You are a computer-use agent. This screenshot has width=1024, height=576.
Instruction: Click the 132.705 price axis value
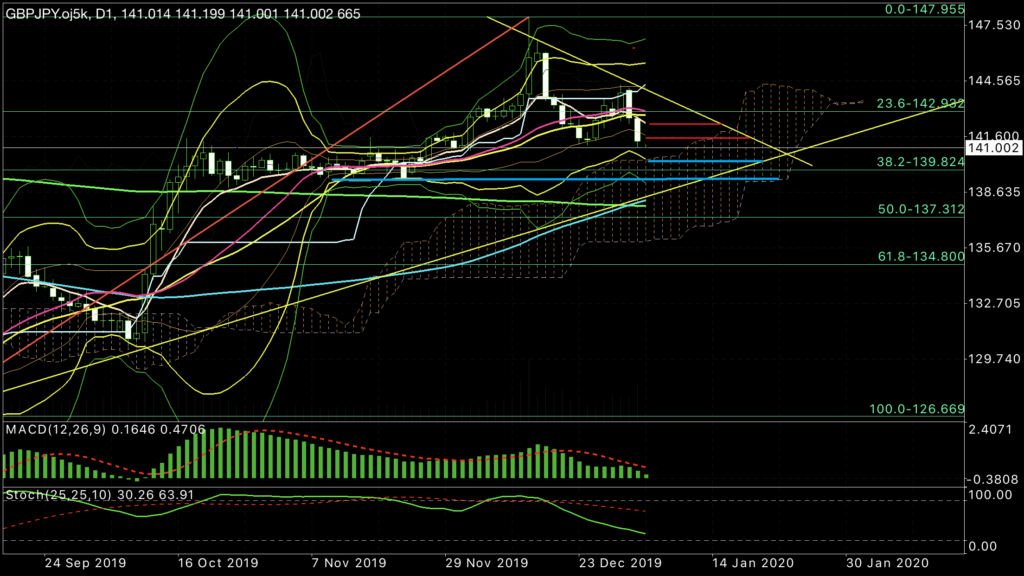(995, 303)
